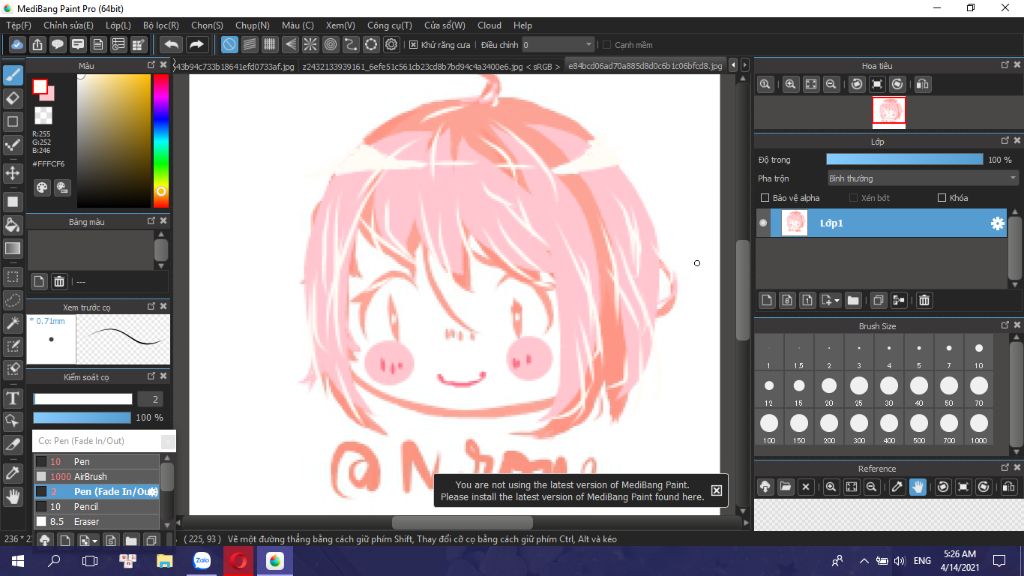Viewport: 1024px width, 576px height.
Task: Open the Công cụ(T) menu
Action: pos(390,25)
